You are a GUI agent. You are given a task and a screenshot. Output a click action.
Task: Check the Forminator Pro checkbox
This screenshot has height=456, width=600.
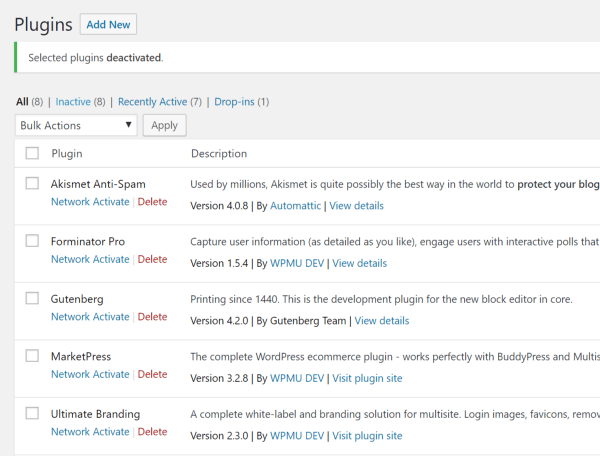[x=32, y=241]
